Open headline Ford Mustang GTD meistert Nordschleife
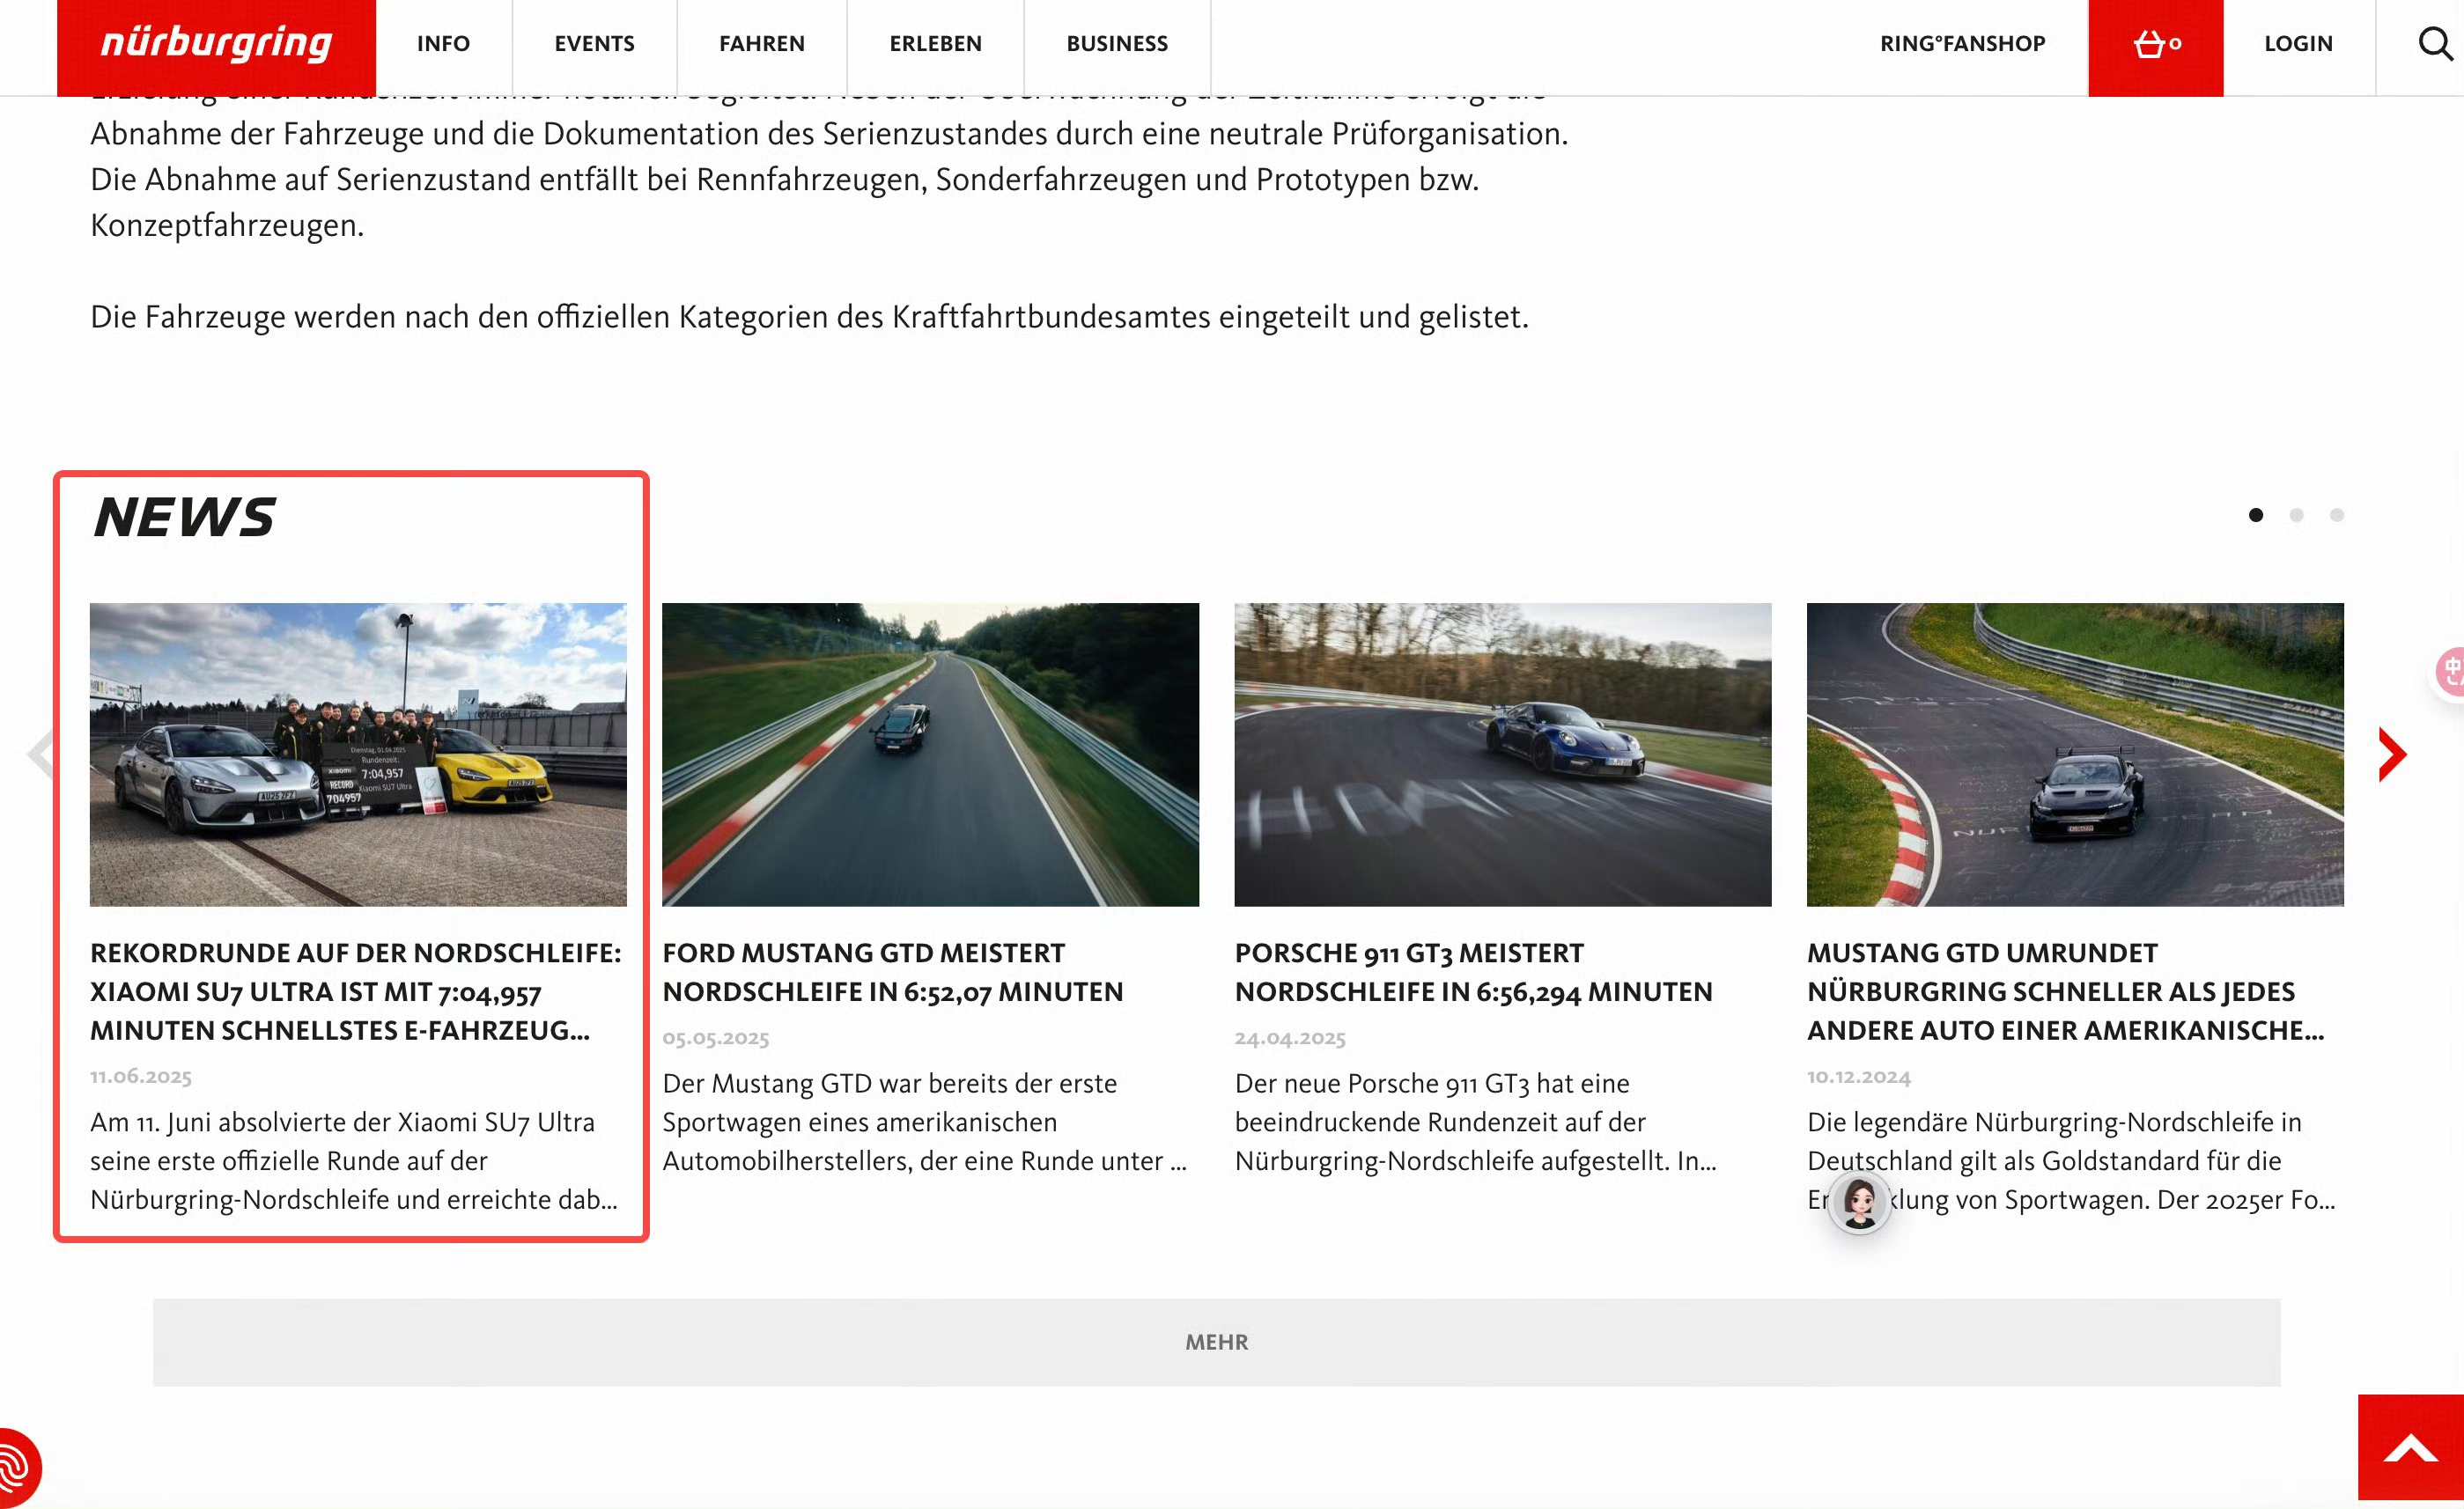Screen dimensions: 2464x1509 892,972
